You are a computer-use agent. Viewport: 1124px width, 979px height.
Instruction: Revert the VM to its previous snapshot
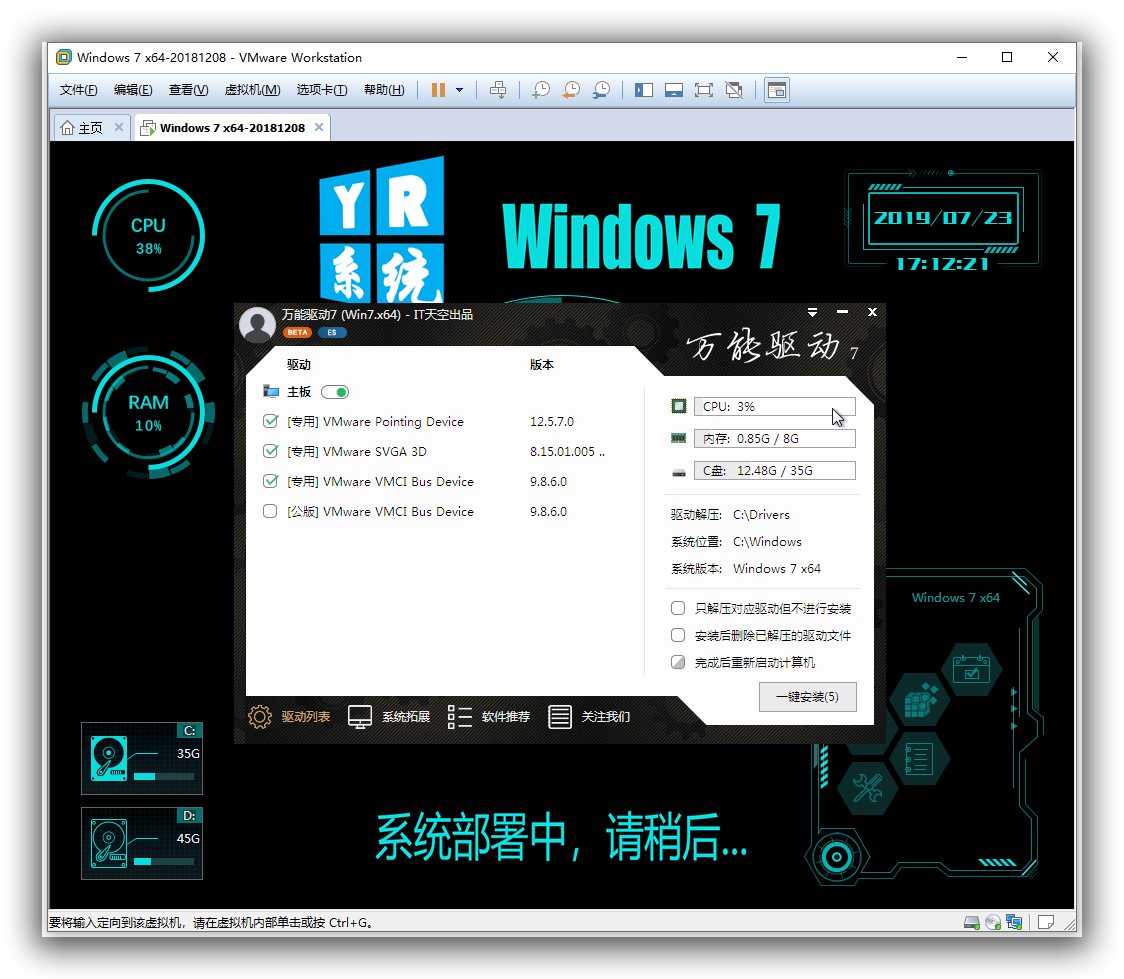(571, 90)
